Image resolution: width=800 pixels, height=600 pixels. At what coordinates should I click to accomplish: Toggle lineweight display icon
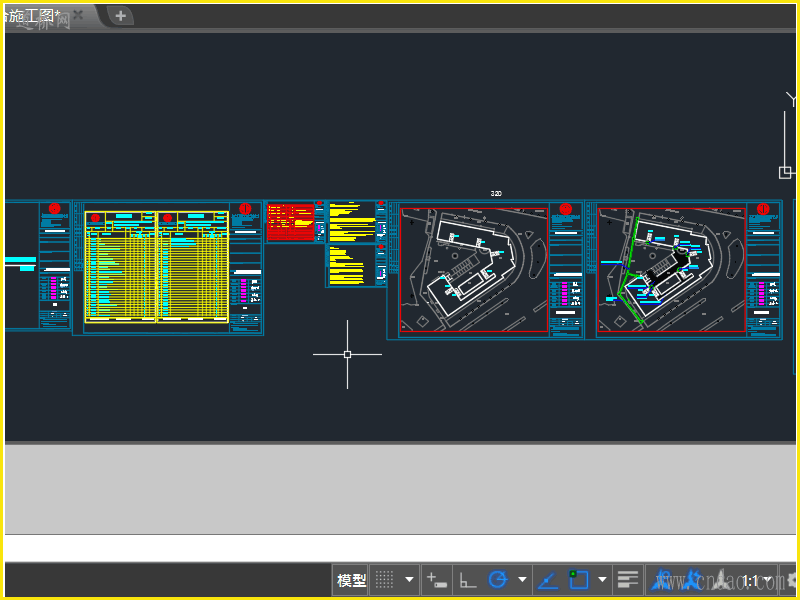(x=628, y=580)
